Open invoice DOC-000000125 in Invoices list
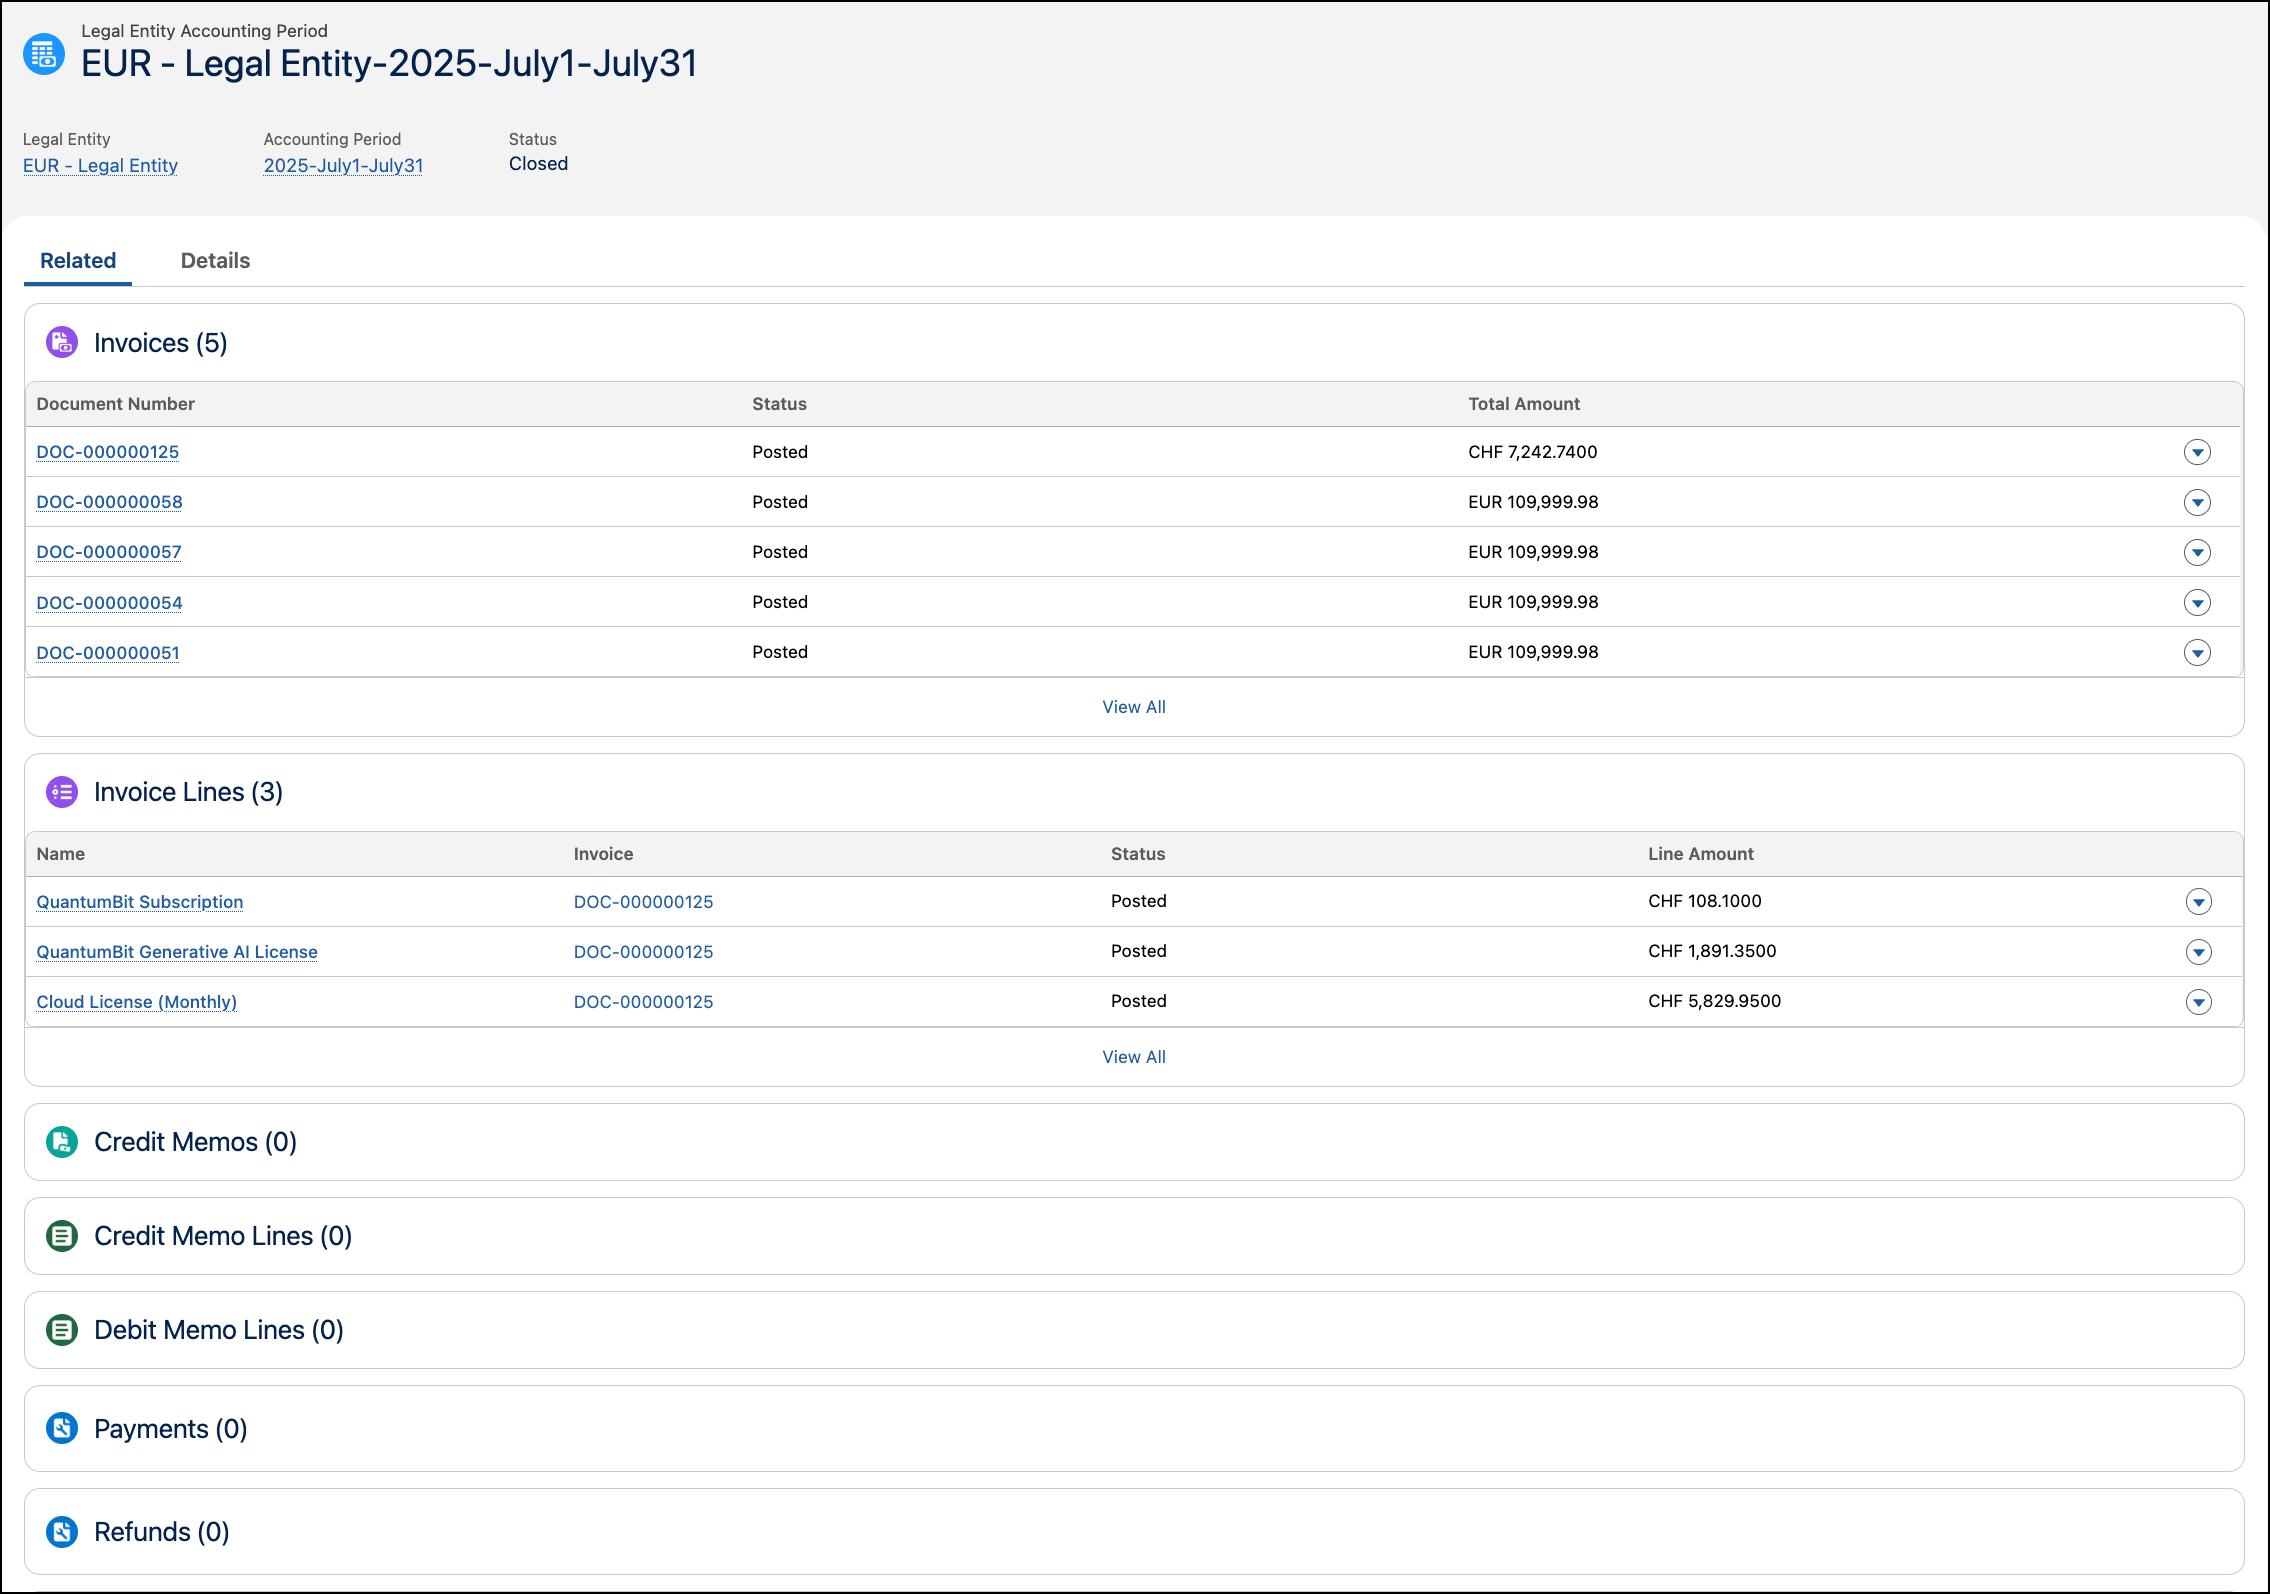 coord(108,452)
